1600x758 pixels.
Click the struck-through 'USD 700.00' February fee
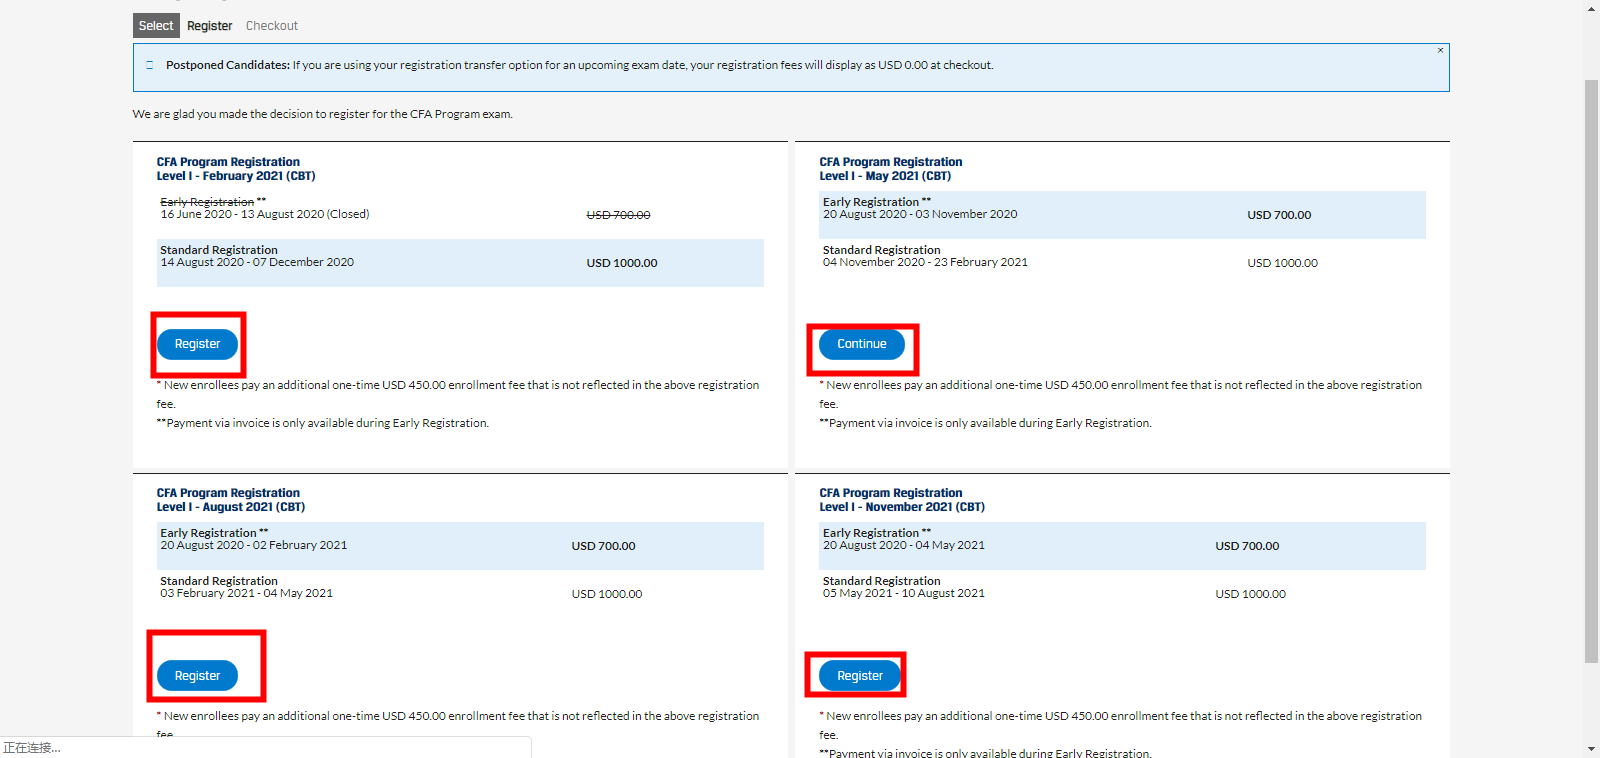pos(618,215)
